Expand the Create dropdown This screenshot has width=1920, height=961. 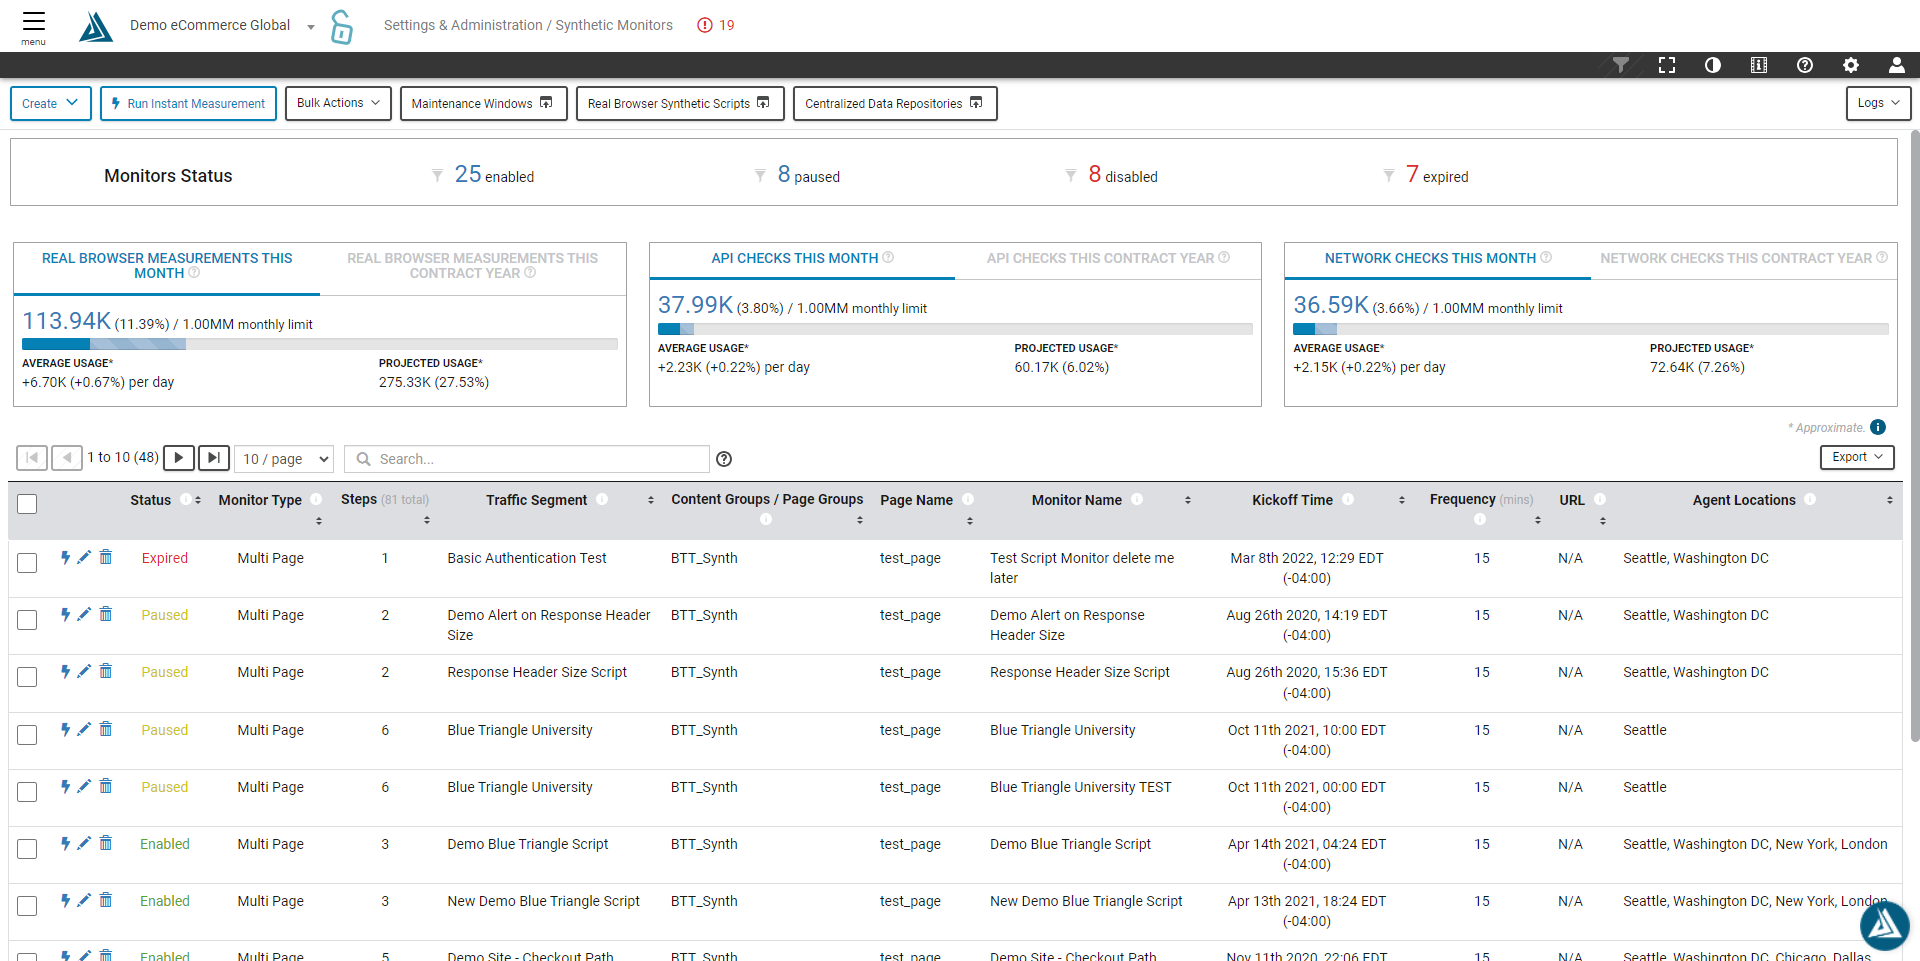tap(50, 103)
